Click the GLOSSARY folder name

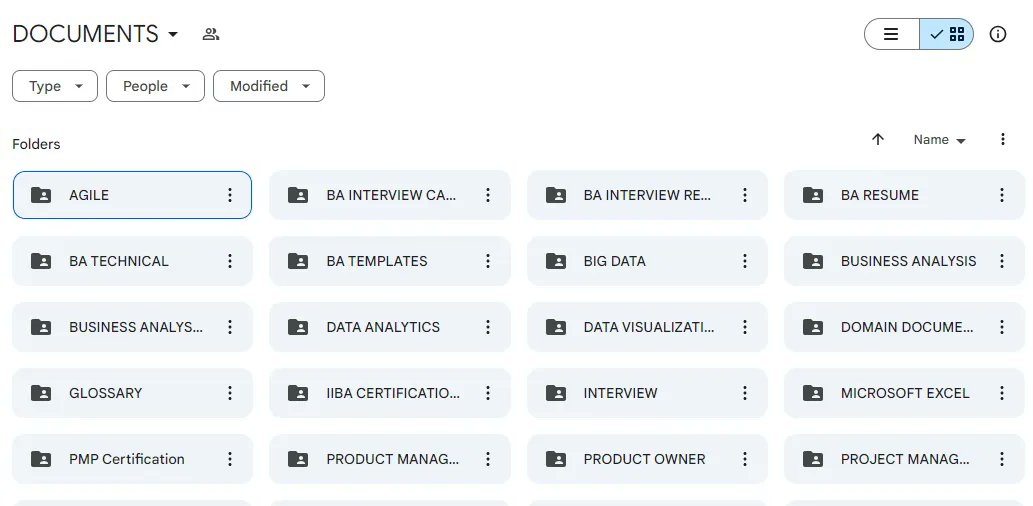[x=105, y=393]
